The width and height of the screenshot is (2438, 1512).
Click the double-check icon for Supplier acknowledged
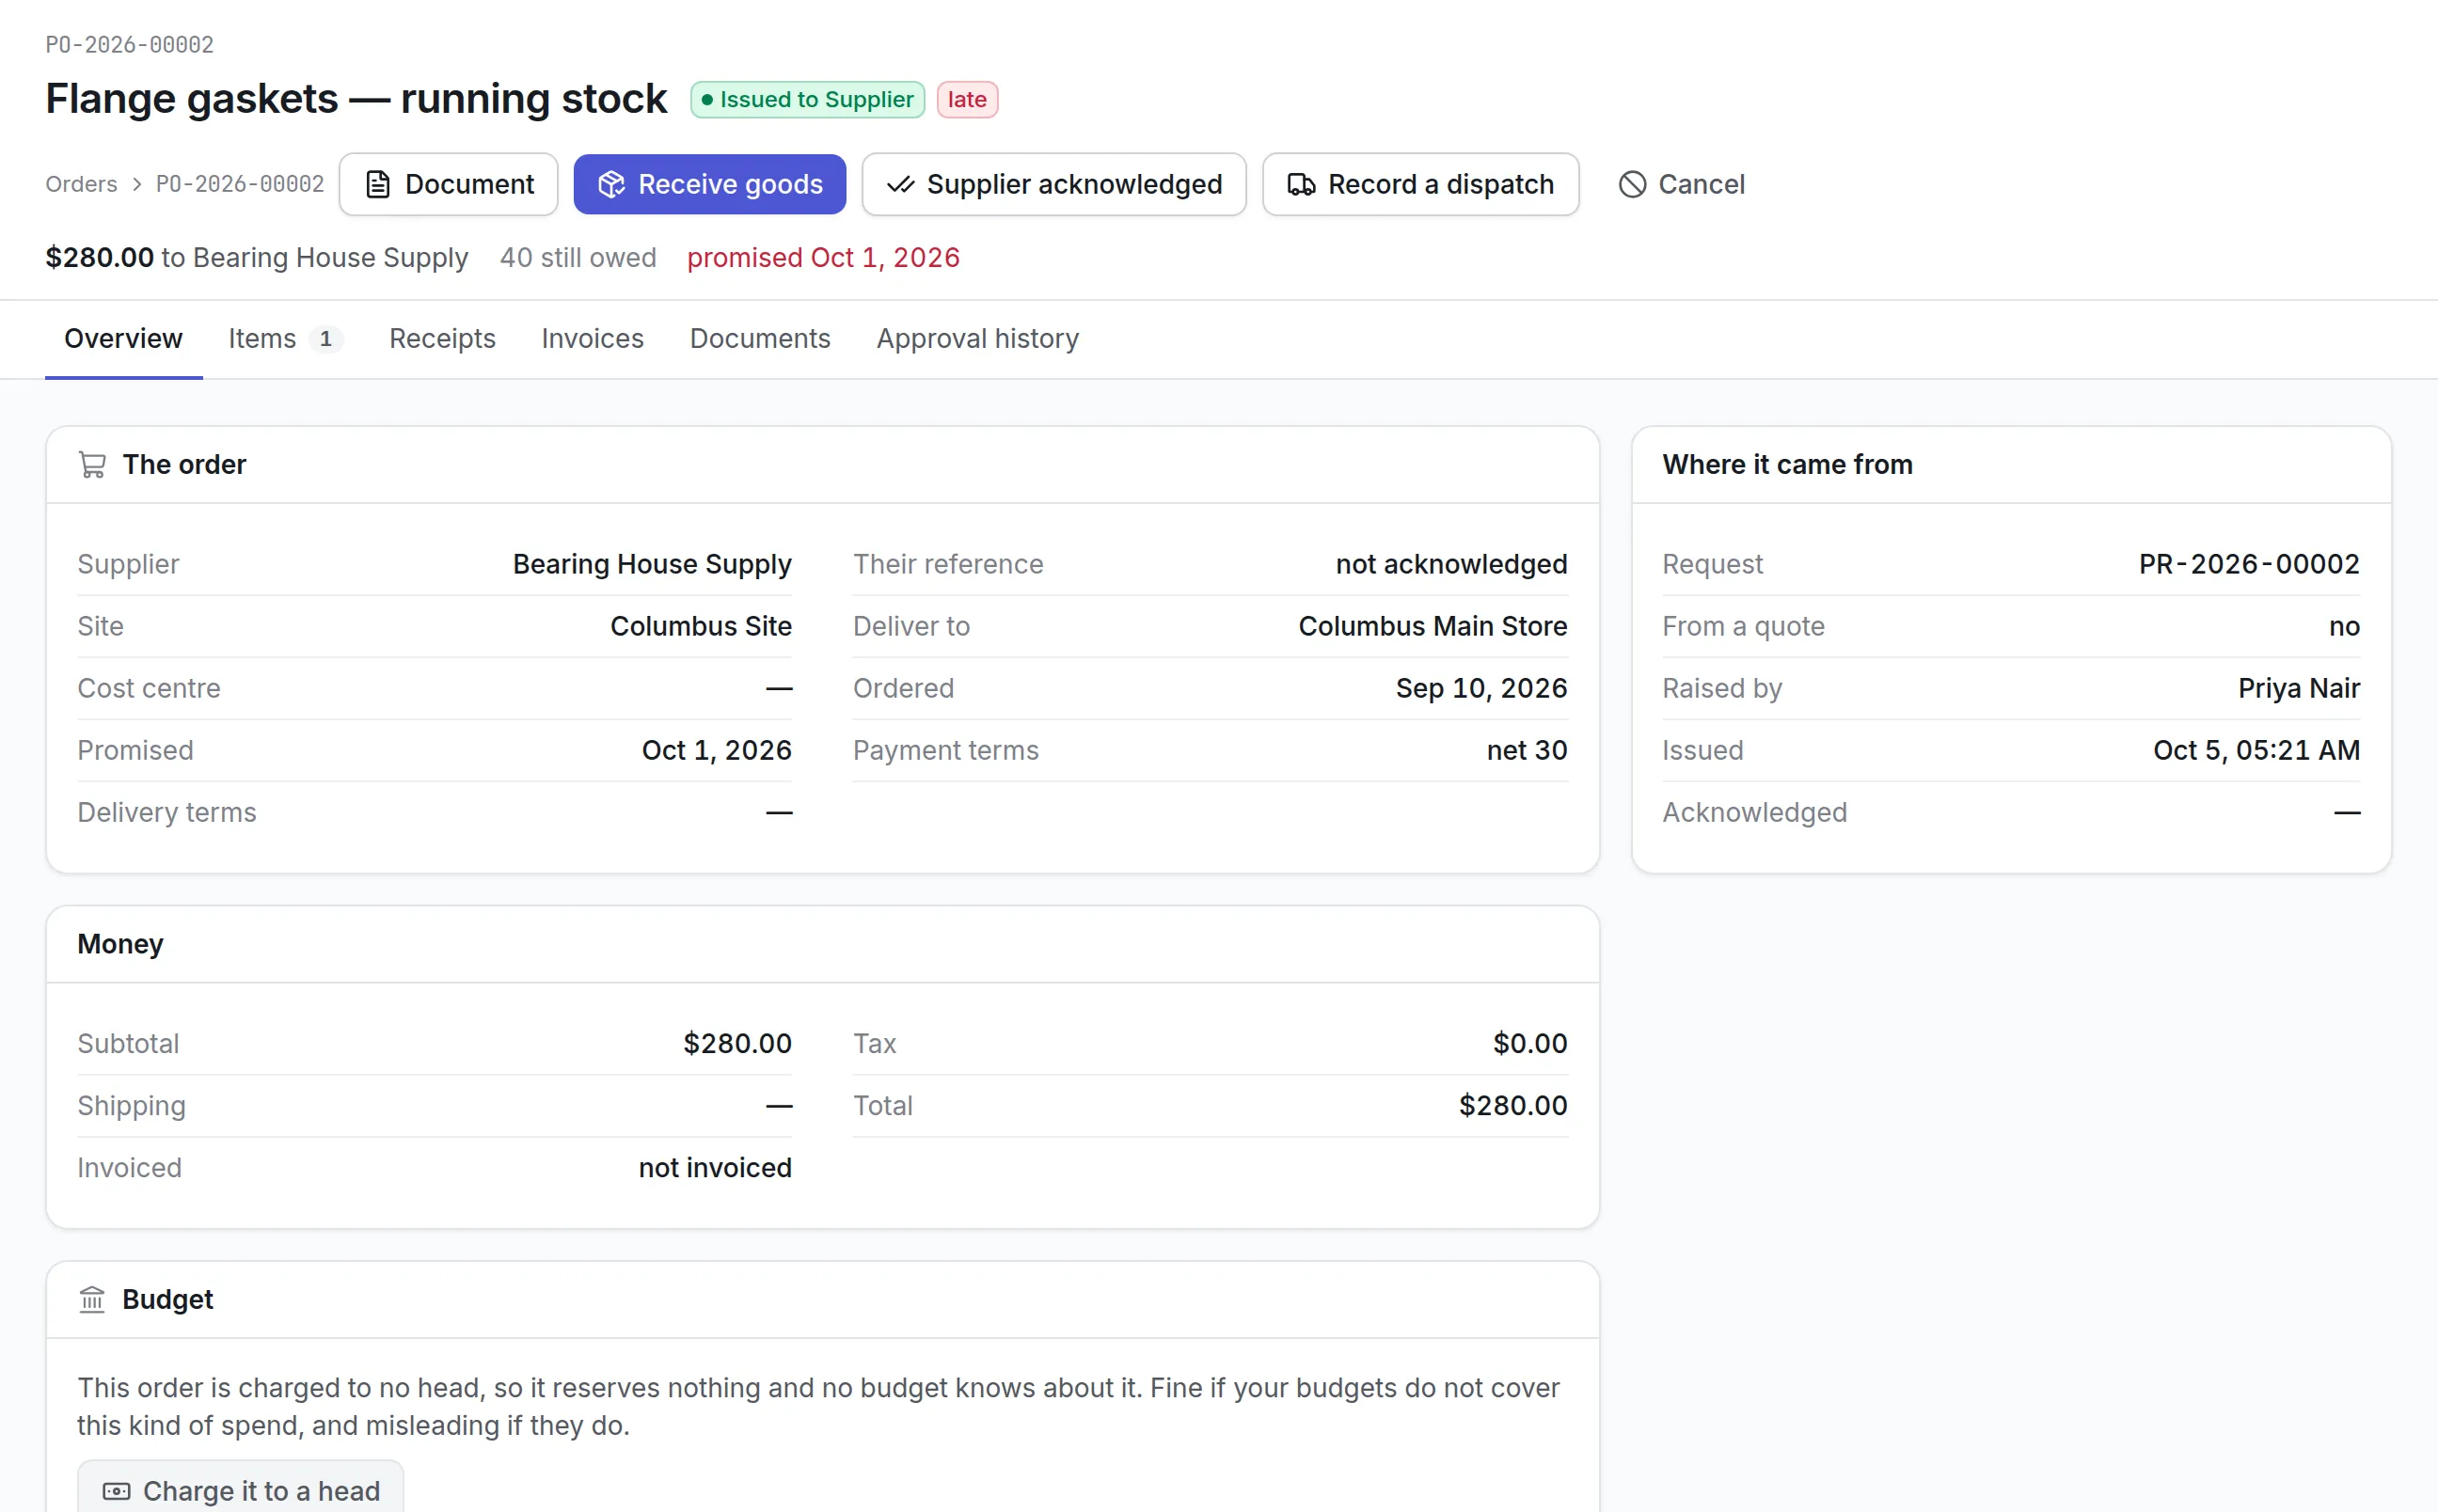(900, 185)
